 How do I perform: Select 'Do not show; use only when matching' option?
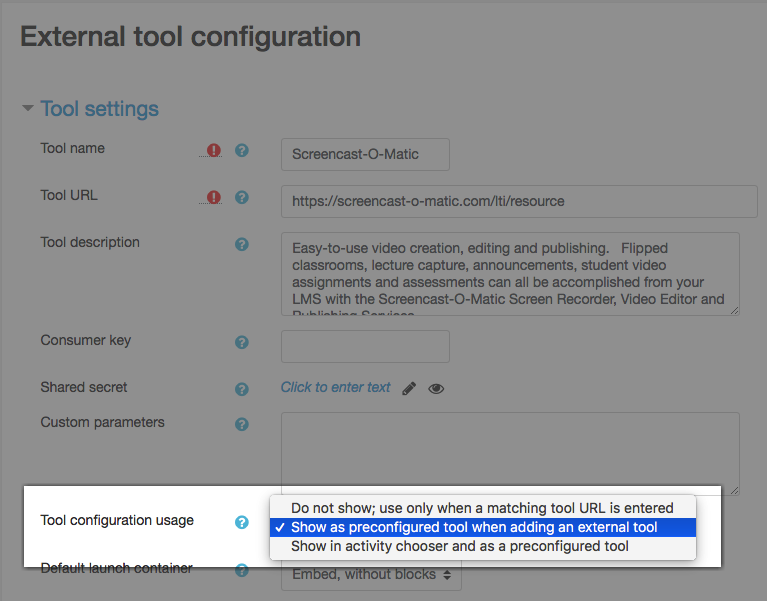pyautogui.click(x=482, y=508)
